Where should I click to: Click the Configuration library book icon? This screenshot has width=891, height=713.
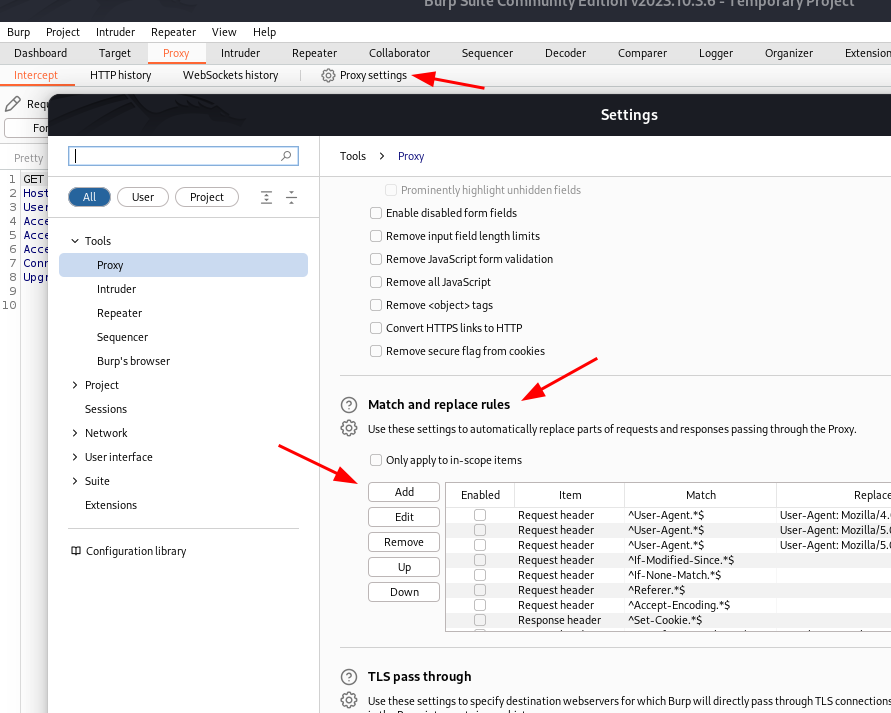[x=76, y=551]
